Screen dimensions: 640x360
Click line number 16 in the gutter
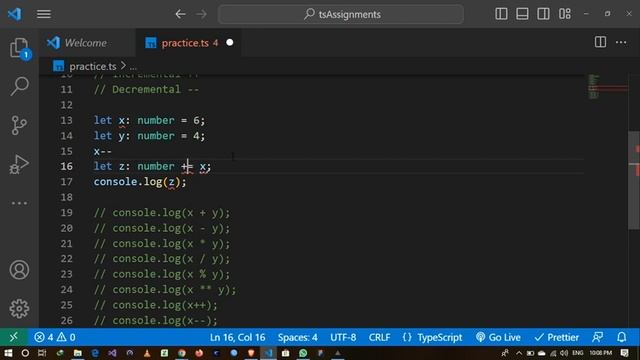pos(67,167)
